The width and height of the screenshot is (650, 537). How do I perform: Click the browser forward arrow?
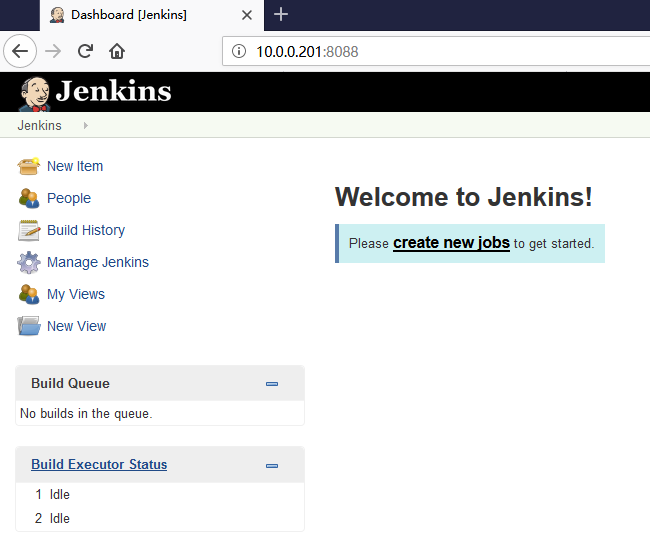53,51
